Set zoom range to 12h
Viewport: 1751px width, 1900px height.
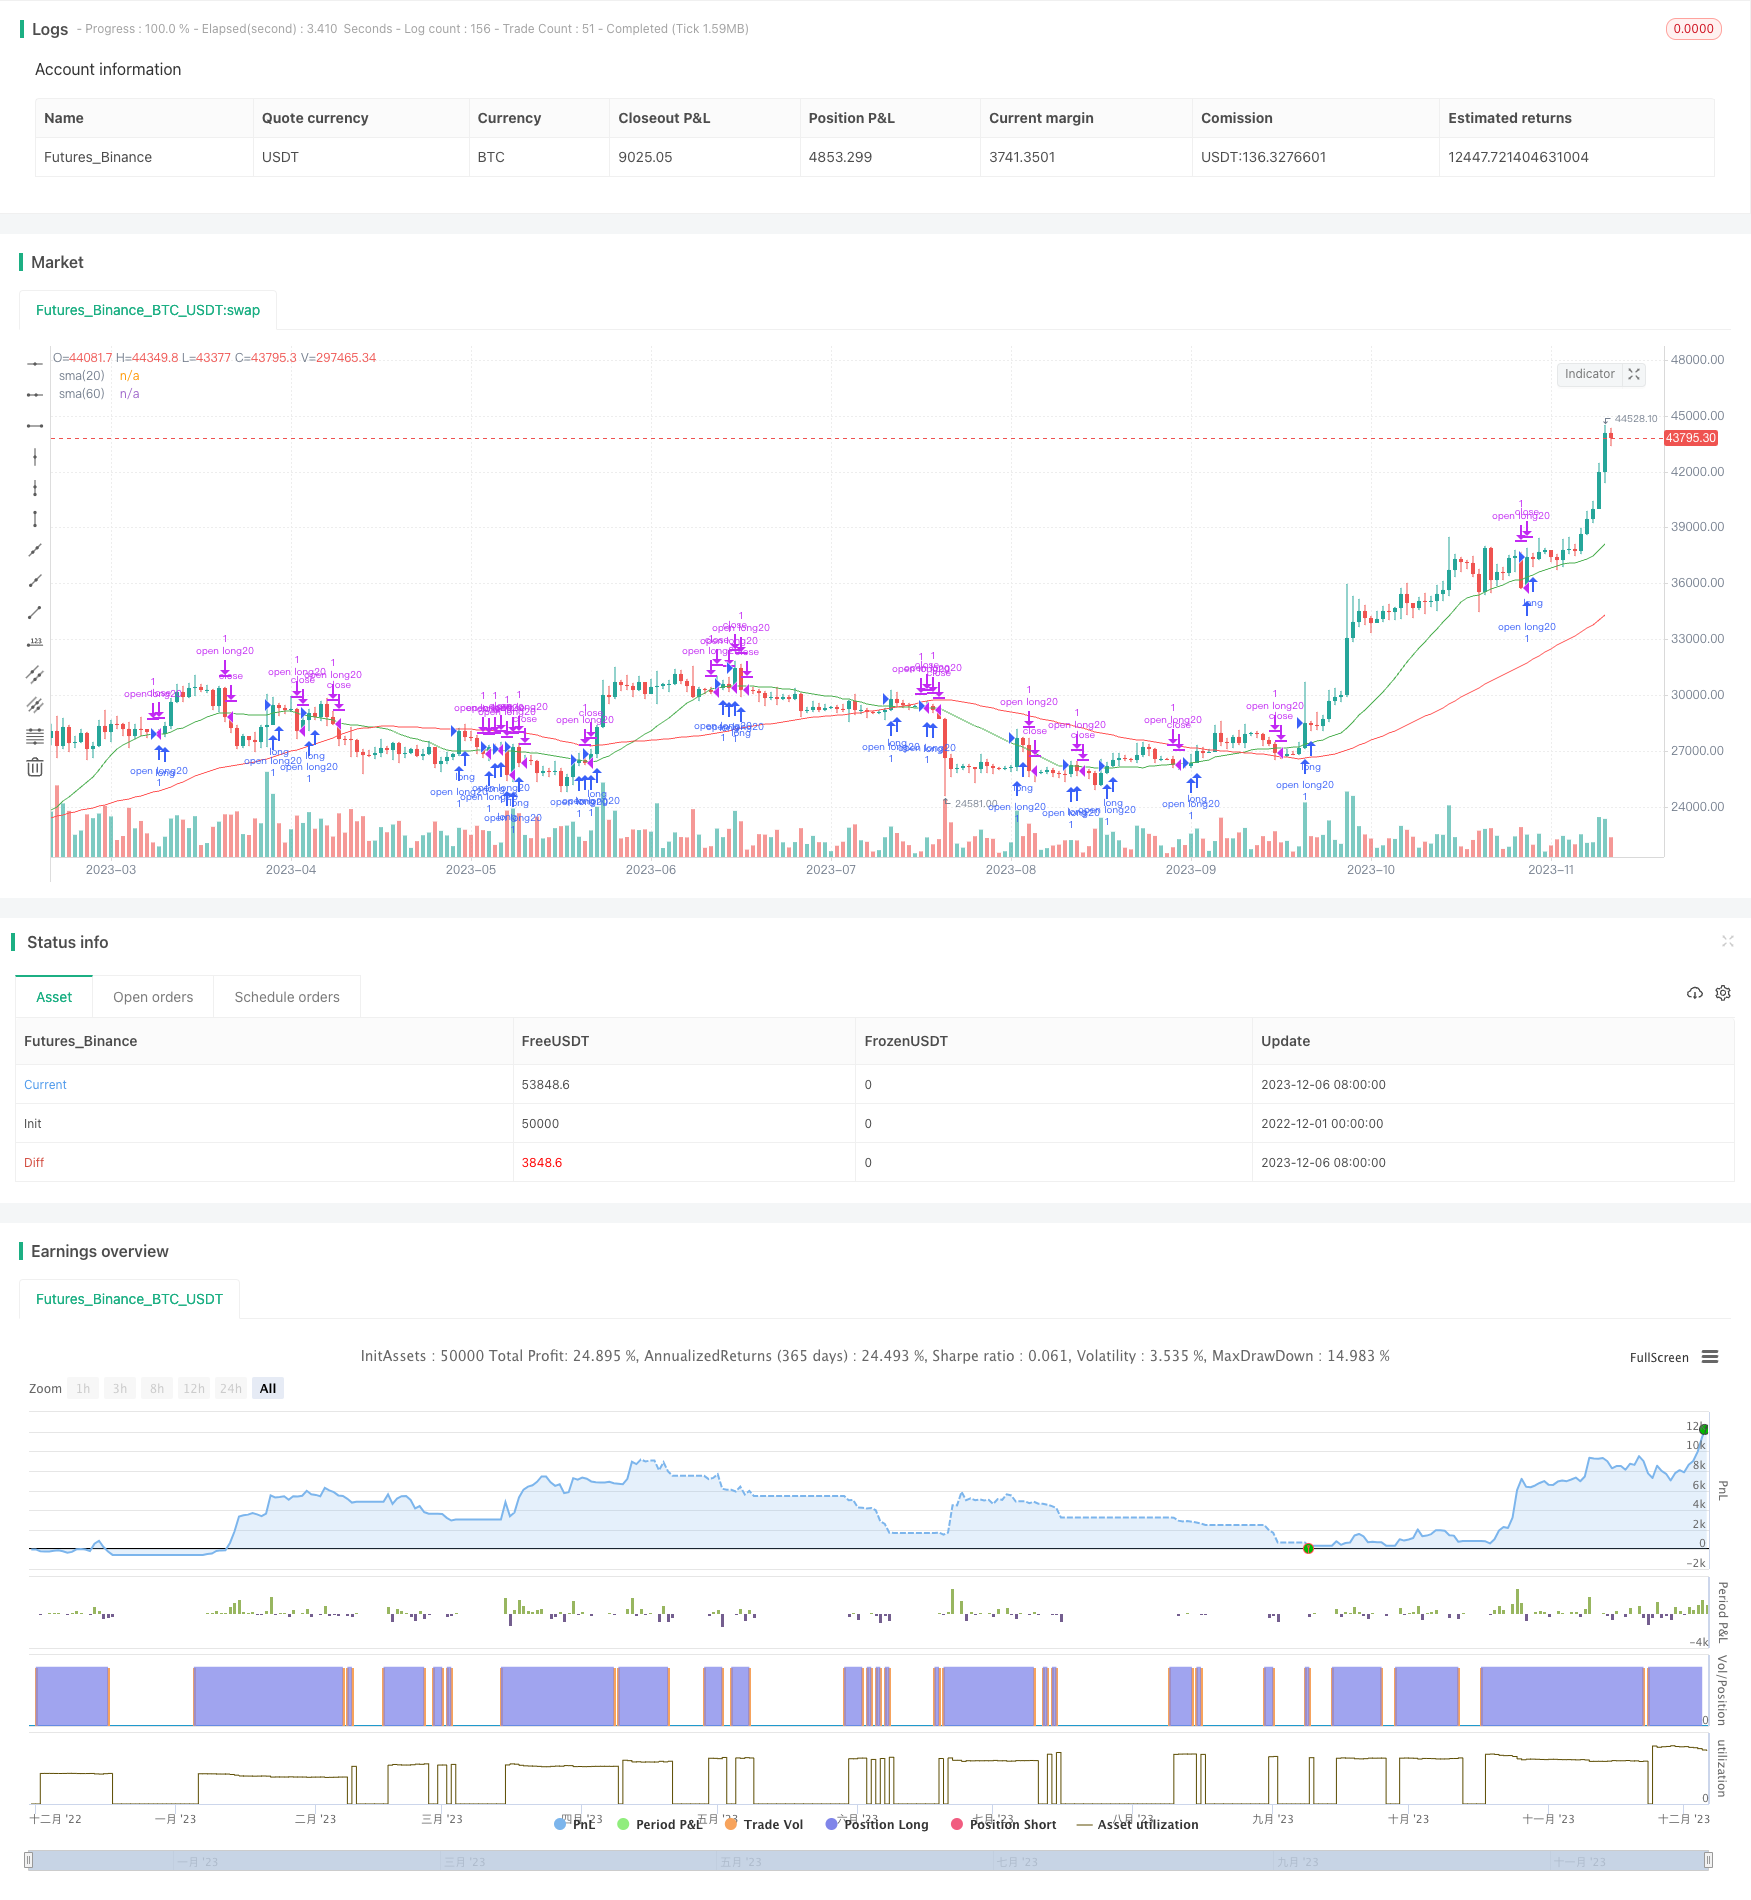[194, 1388]
